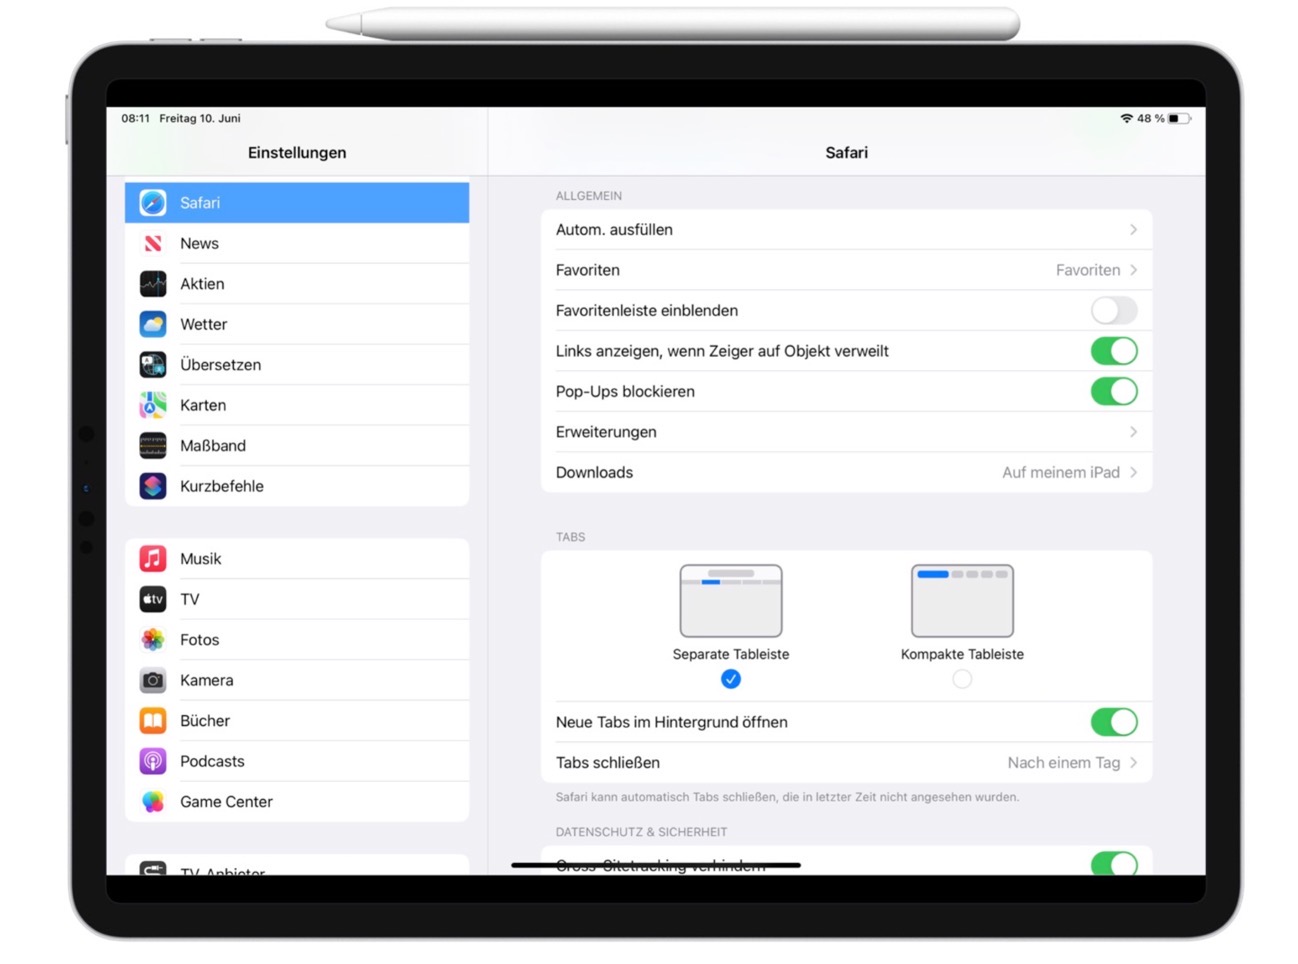Image resolution: width=1298 pixels, height=964 pixels.
Task: Open Downloads location chevron
Action: coord(1133,473)
